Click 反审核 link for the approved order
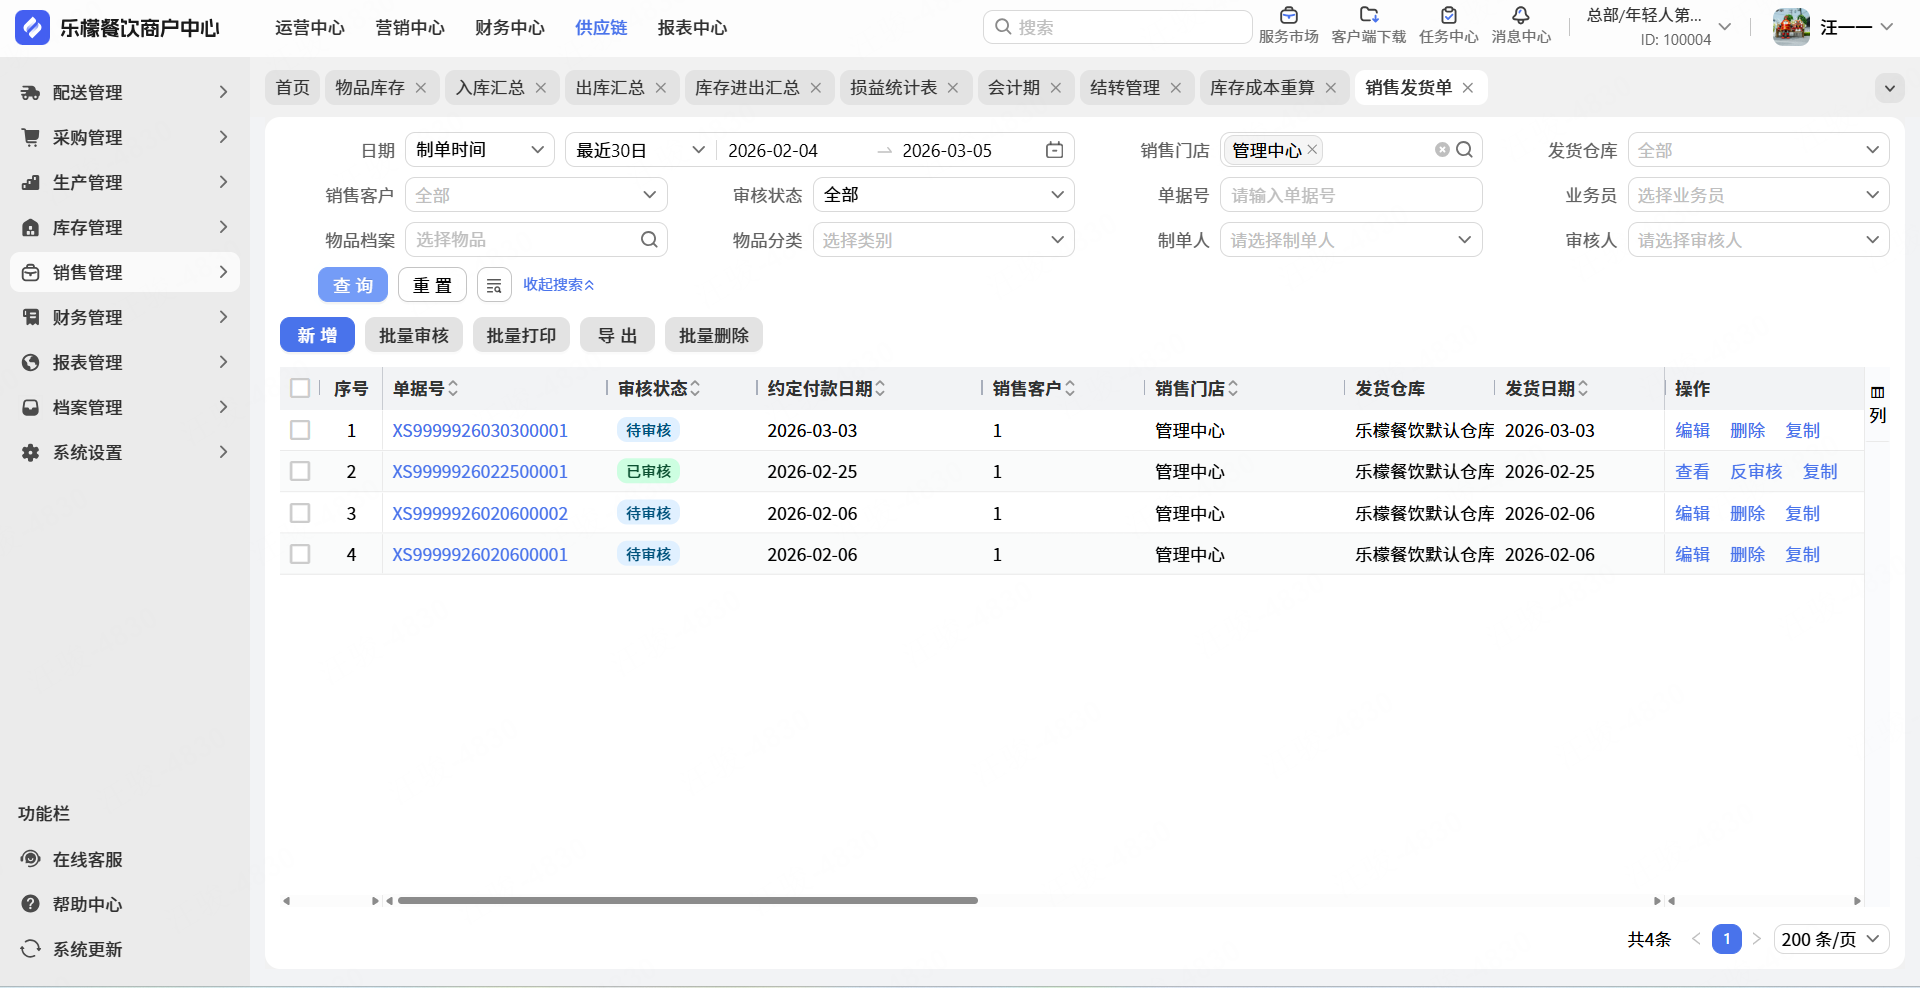 (1756, 472)
